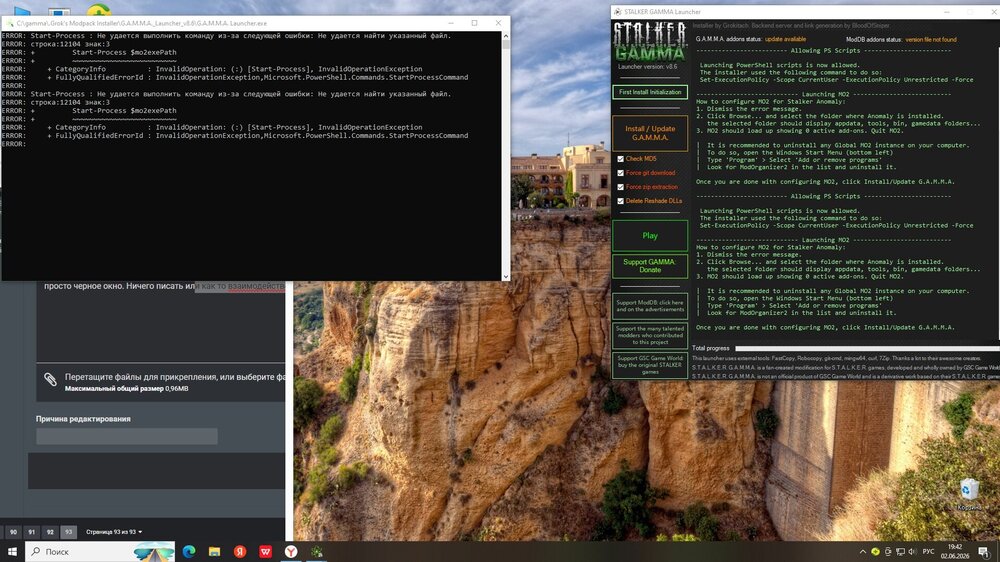Click the РУС language indicator
Screen dimensions: 1000x562
tap(929, 552)
